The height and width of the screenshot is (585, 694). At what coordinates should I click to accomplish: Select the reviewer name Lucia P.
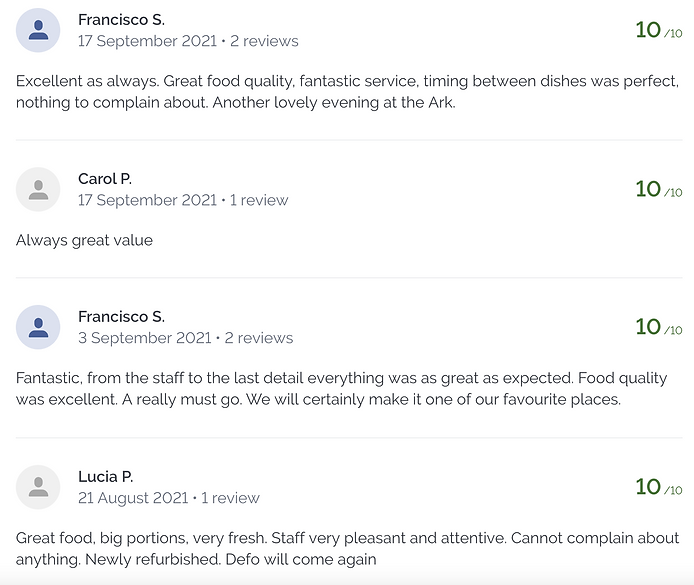(106, 477)
